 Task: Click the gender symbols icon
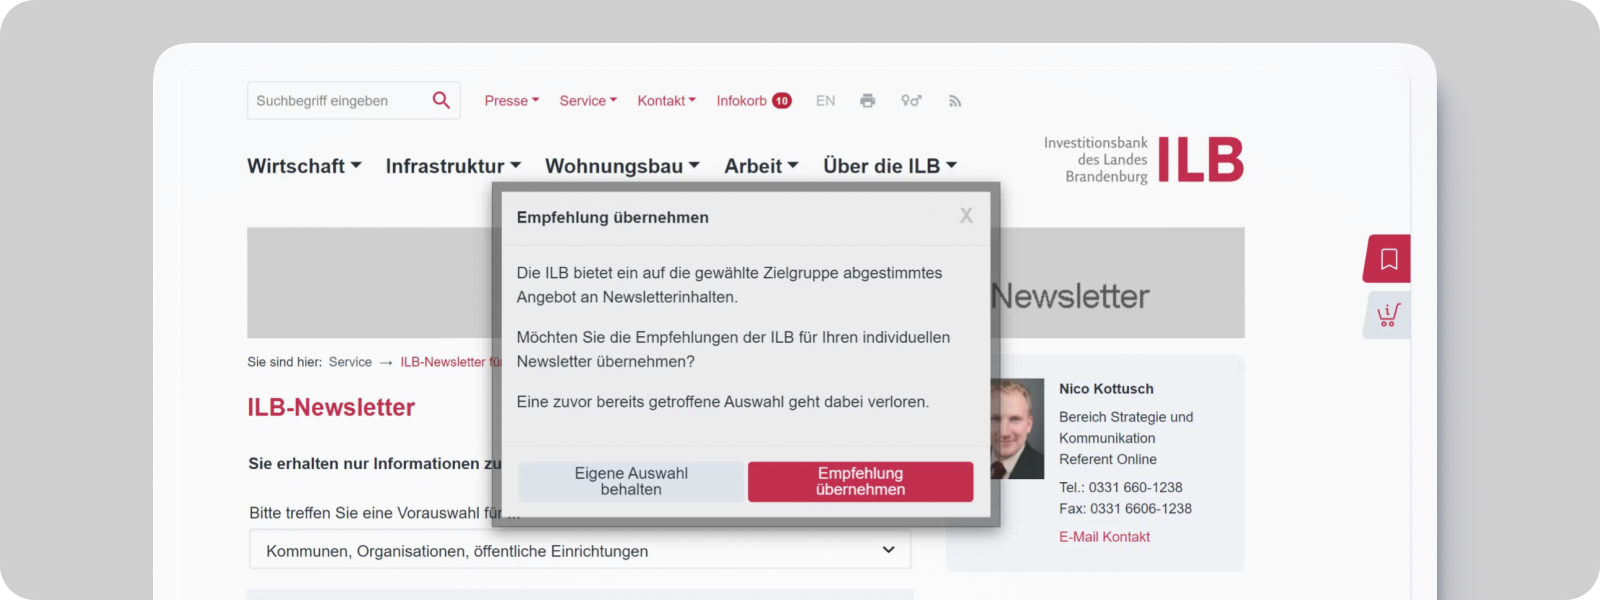911,101
